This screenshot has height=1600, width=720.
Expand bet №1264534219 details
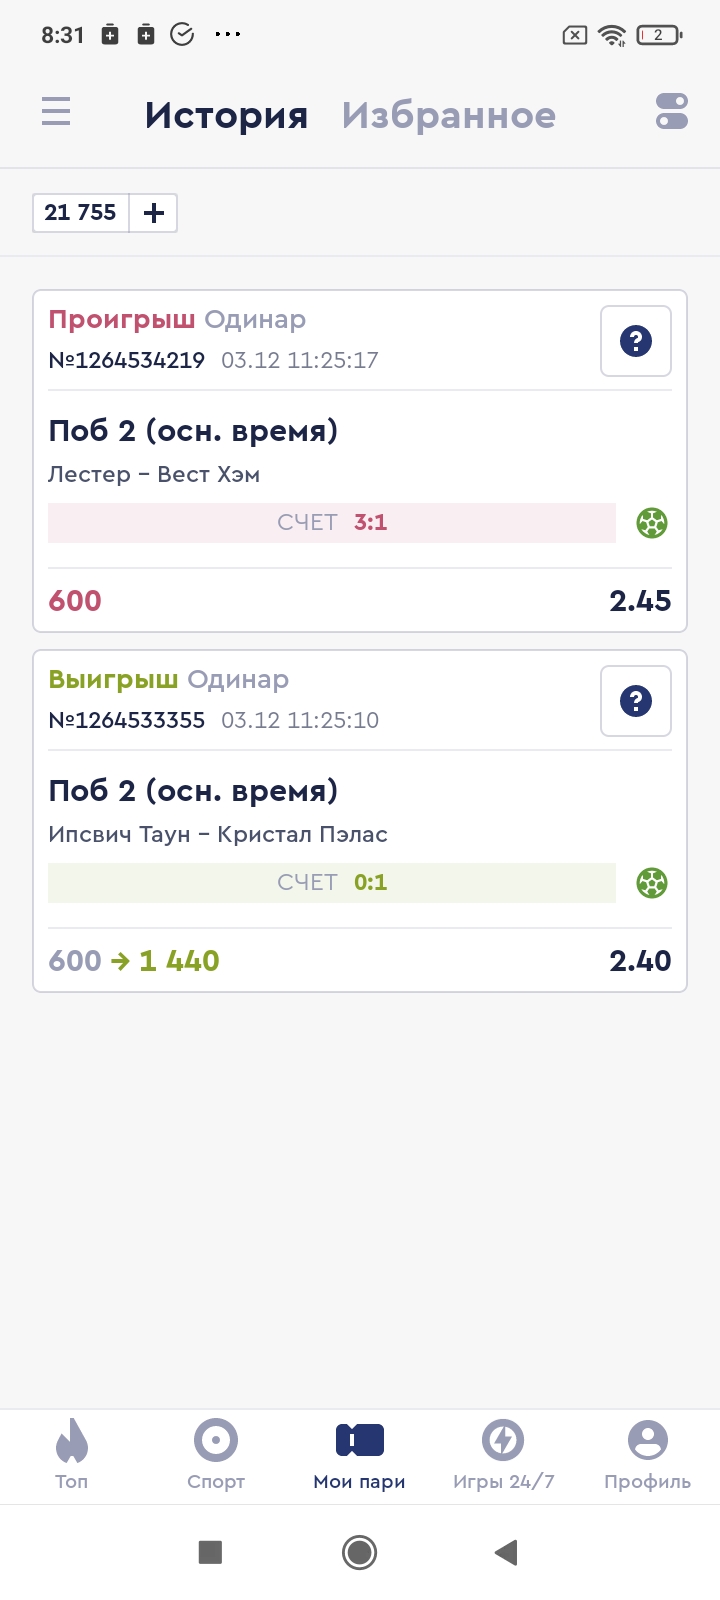coord(127,361)
